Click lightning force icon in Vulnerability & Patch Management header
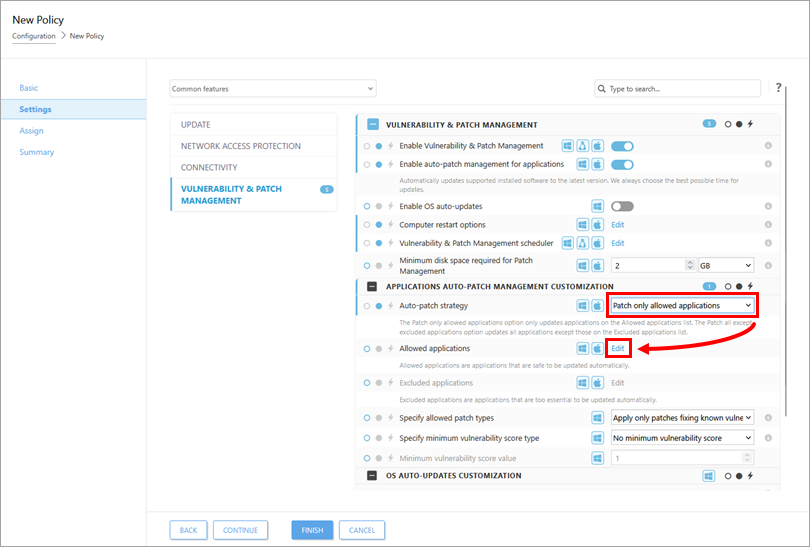This screenshot has width=810, height=547. pos(750,125)
